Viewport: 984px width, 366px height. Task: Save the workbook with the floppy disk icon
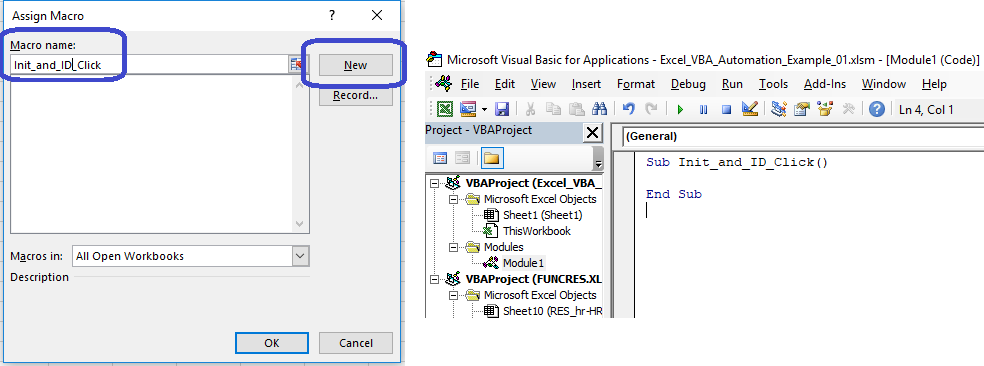pos(502,109)
